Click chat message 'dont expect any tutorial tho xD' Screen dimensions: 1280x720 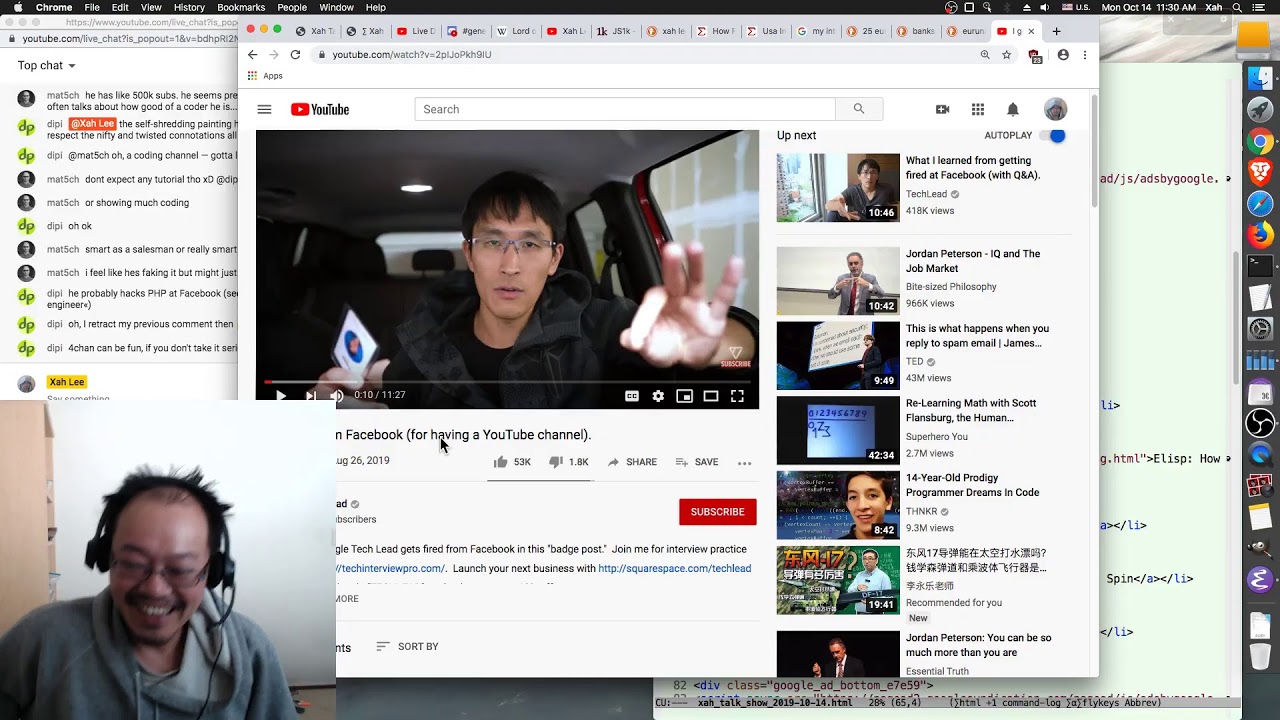[x=162, y=179]
